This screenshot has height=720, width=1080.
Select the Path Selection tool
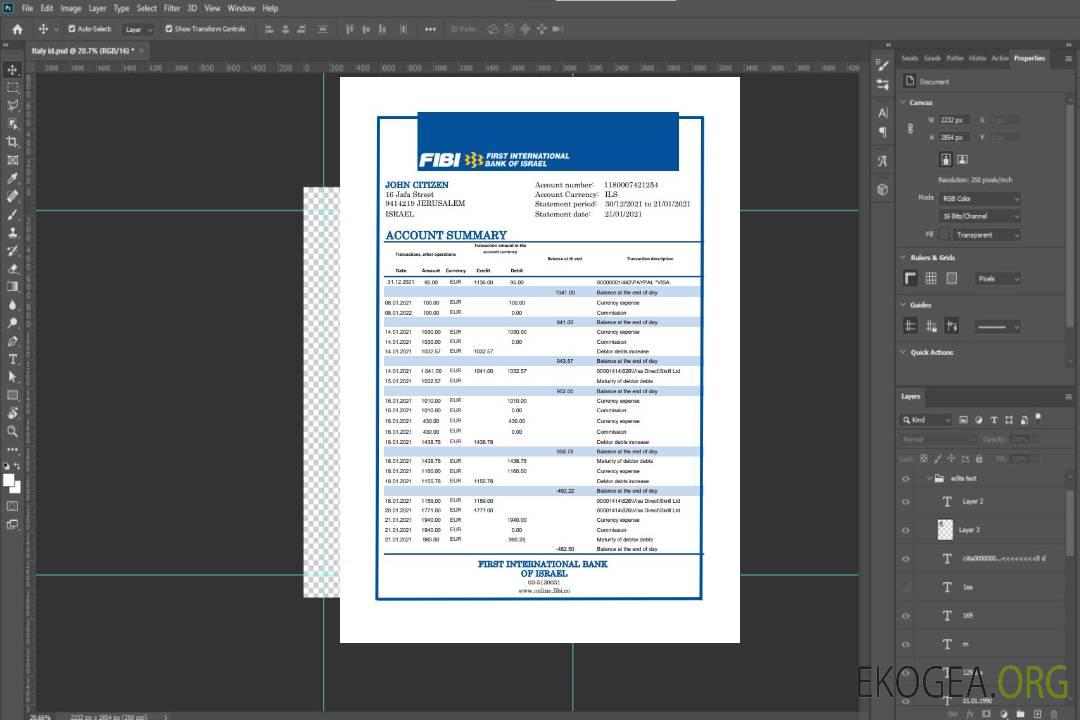point(12,377)
